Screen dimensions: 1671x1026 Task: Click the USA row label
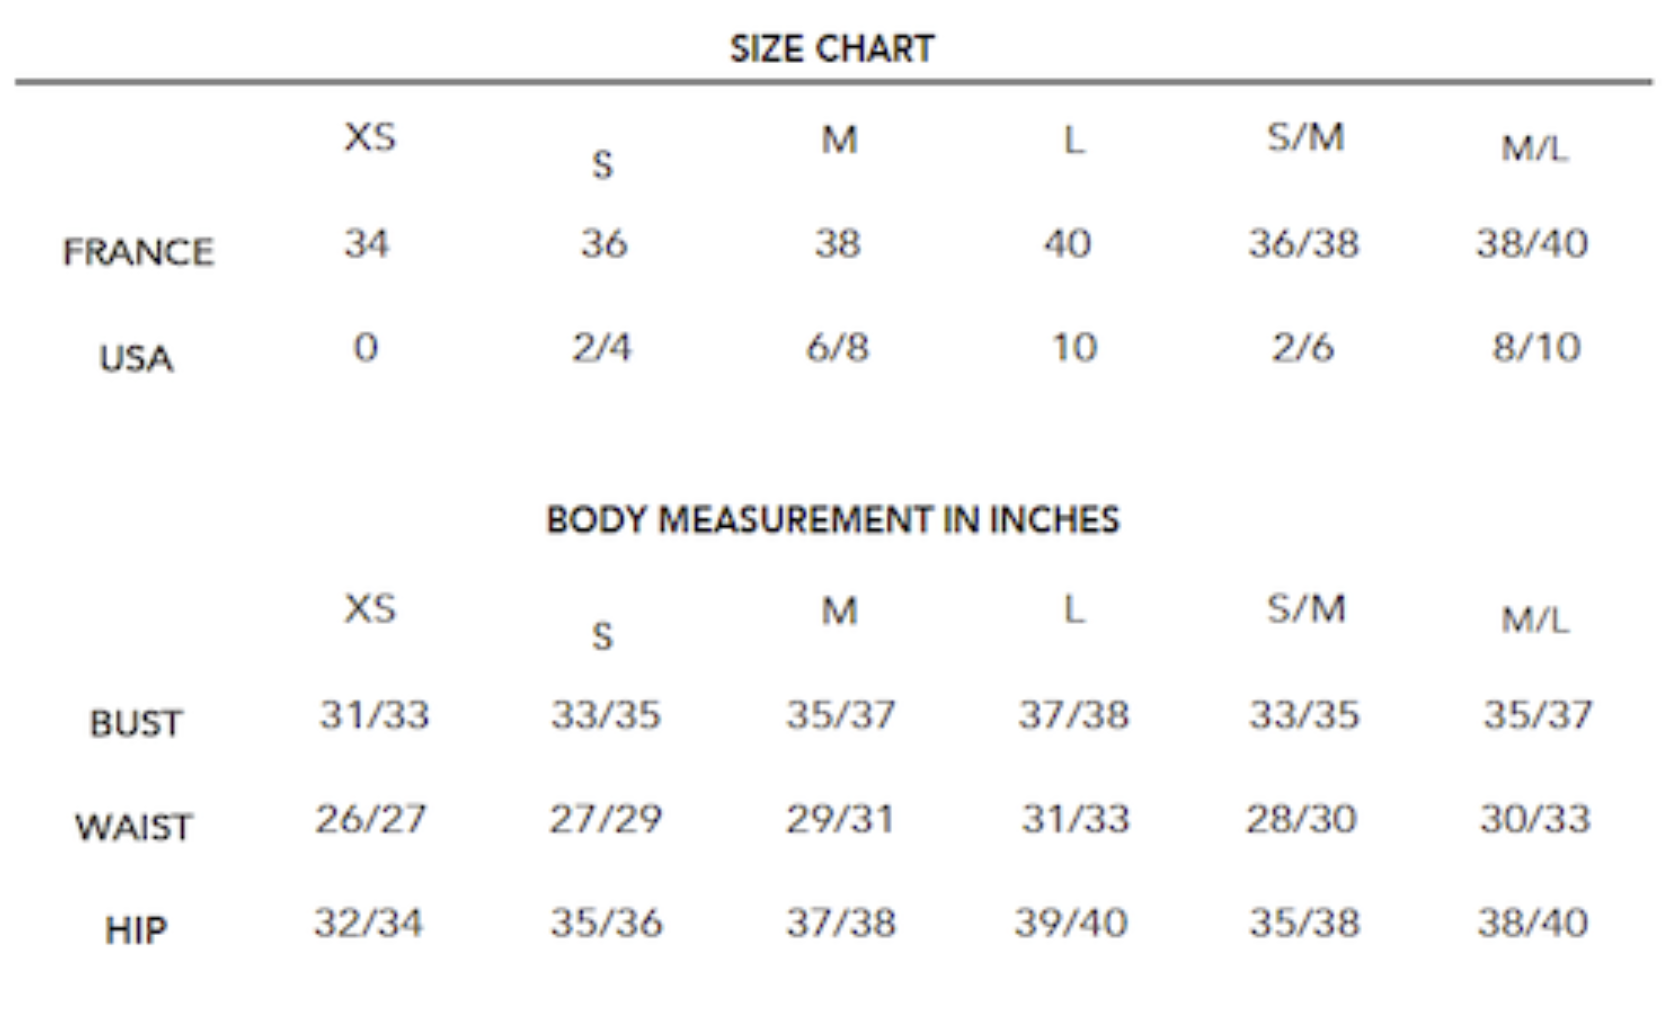tap(137, 358)
